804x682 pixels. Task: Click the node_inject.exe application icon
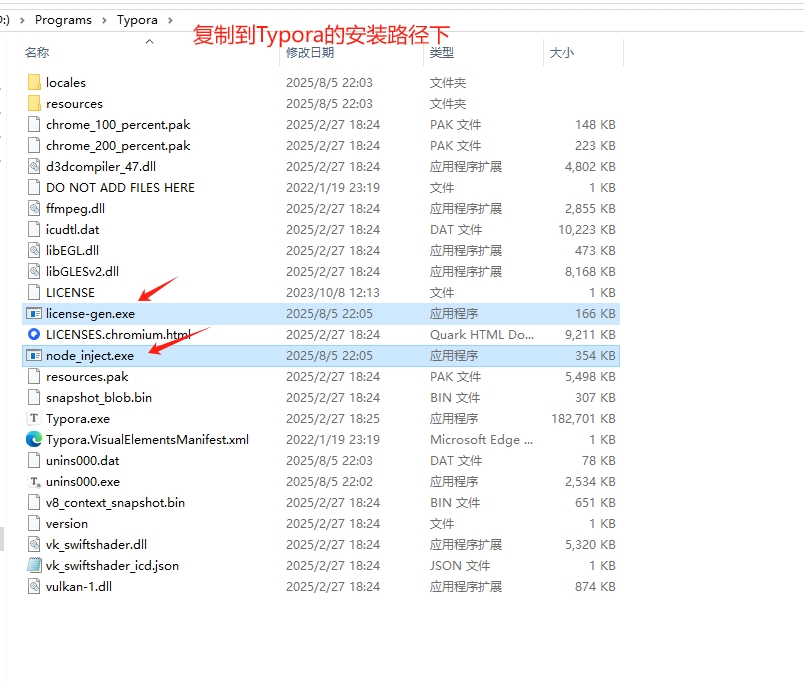pyautogui.click(x=34, y=356)
